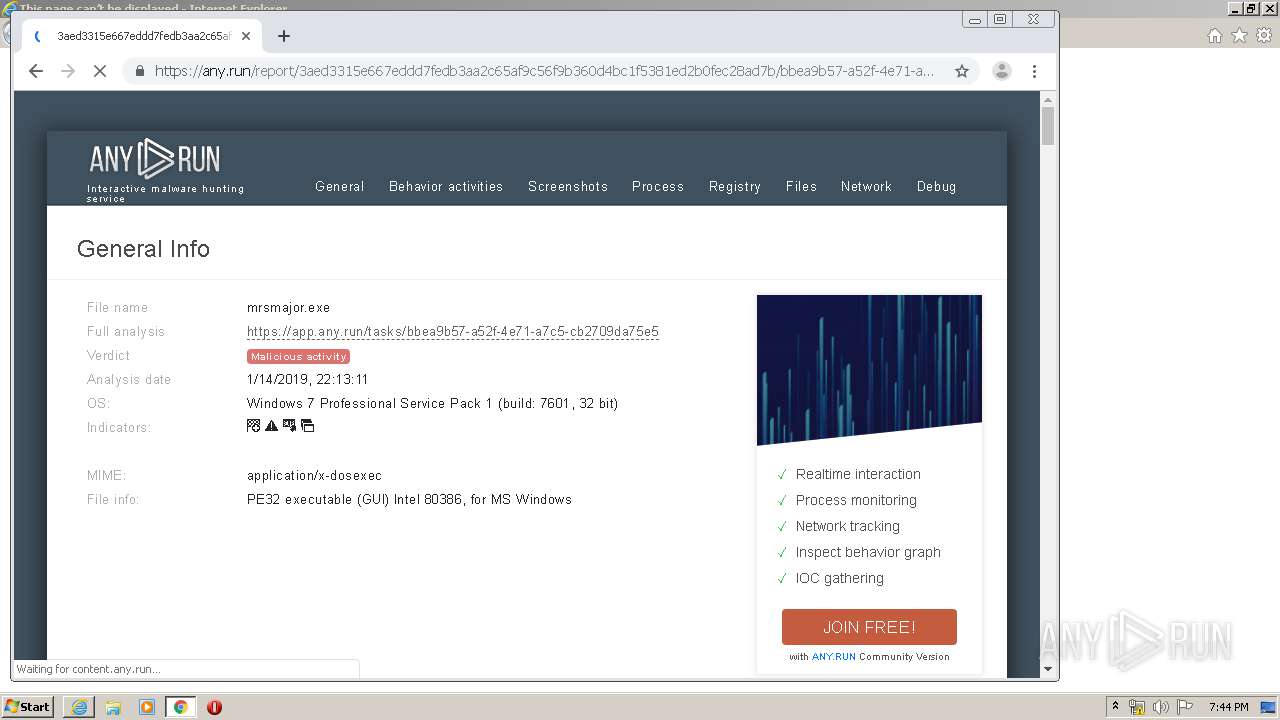Select the tab titled 3aed3315e667eddd7fedb3aa2c65af

pos(140,36)
